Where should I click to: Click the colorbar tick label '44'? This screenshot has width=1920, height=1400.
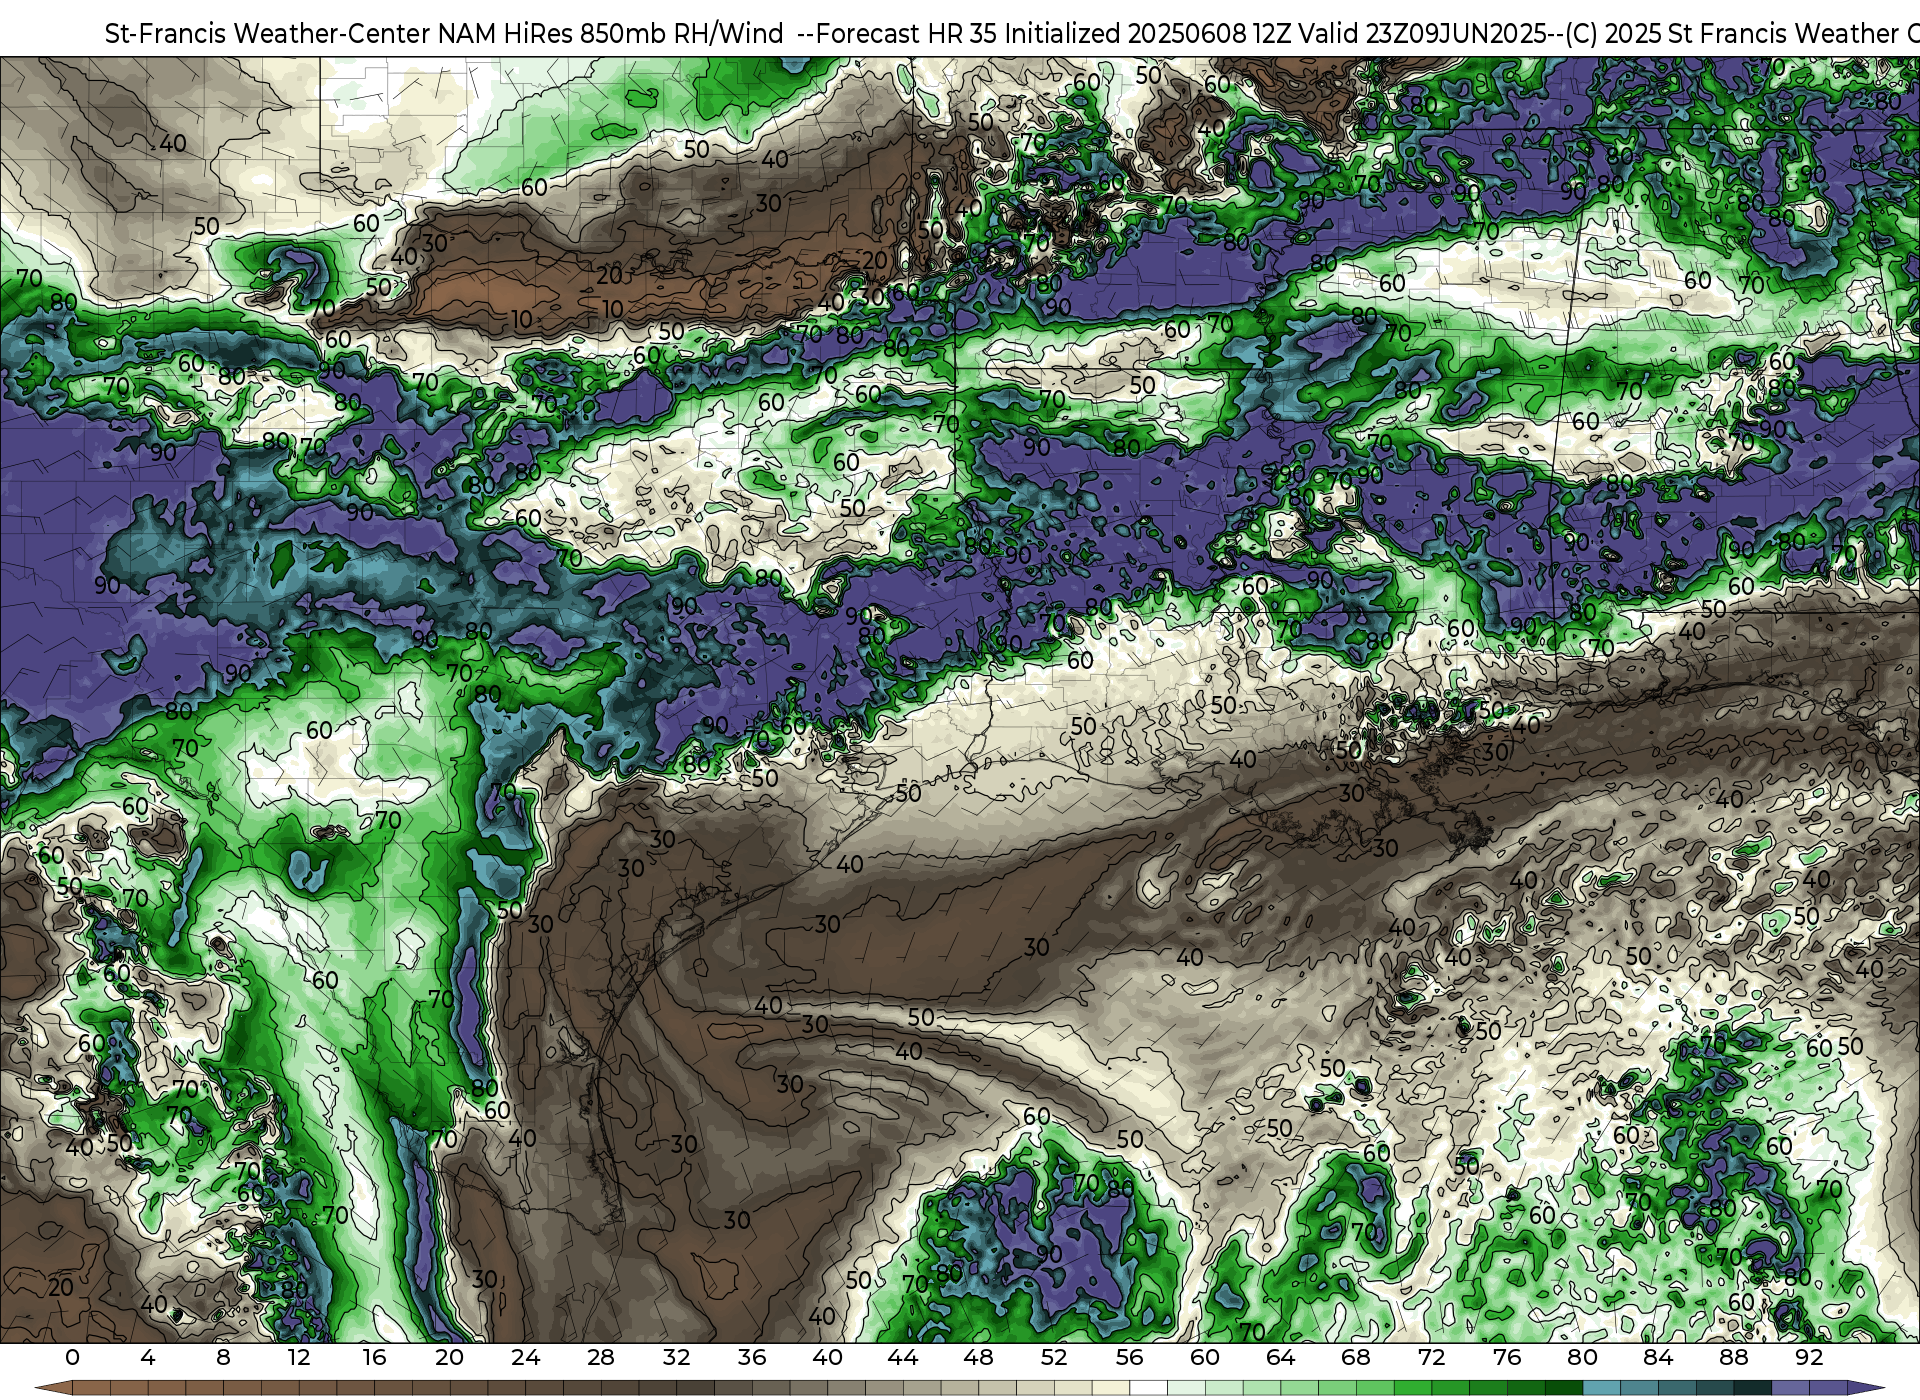903,1357
